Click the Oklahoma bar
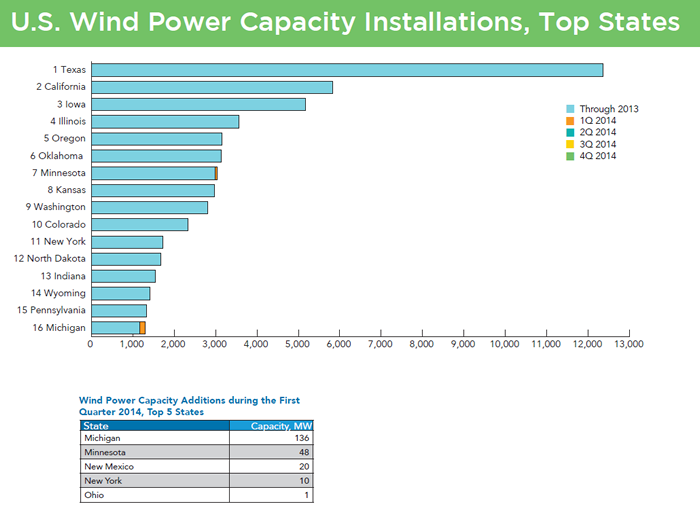This screenshot has height=526, width=700. (x=156, y=156)
